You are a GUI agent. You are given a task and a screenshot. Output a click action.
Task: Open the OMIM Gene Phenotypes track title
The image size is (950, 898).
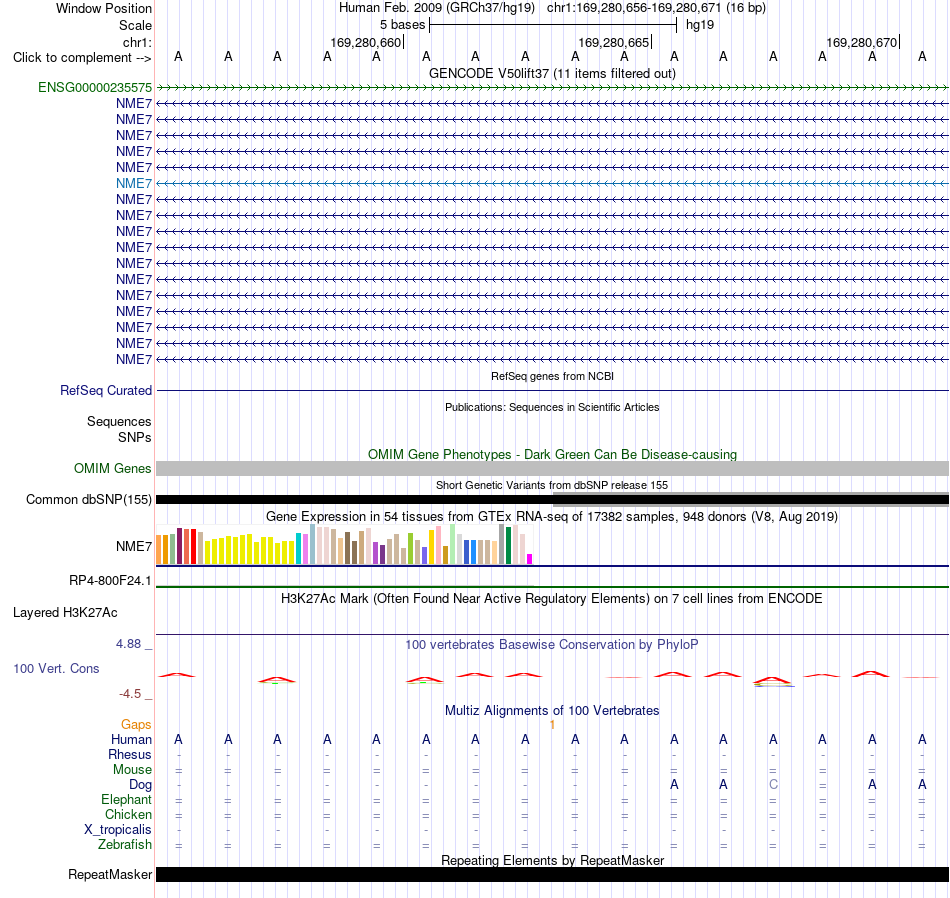pyautogui.click(x=552, y=454)
